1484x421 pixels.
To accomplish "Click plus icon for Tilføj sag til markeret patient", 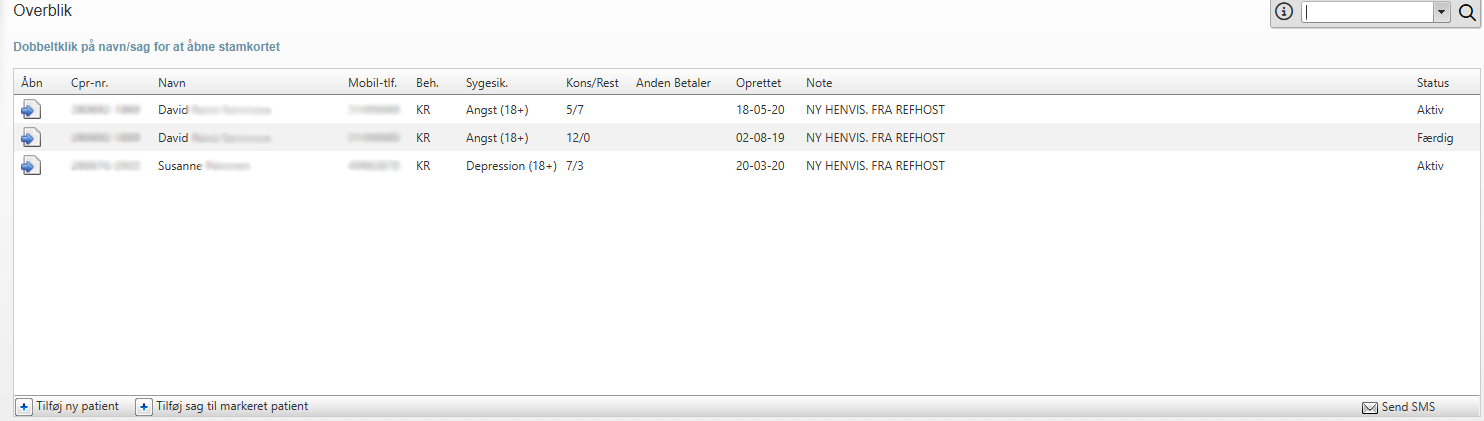I will 144,407.
